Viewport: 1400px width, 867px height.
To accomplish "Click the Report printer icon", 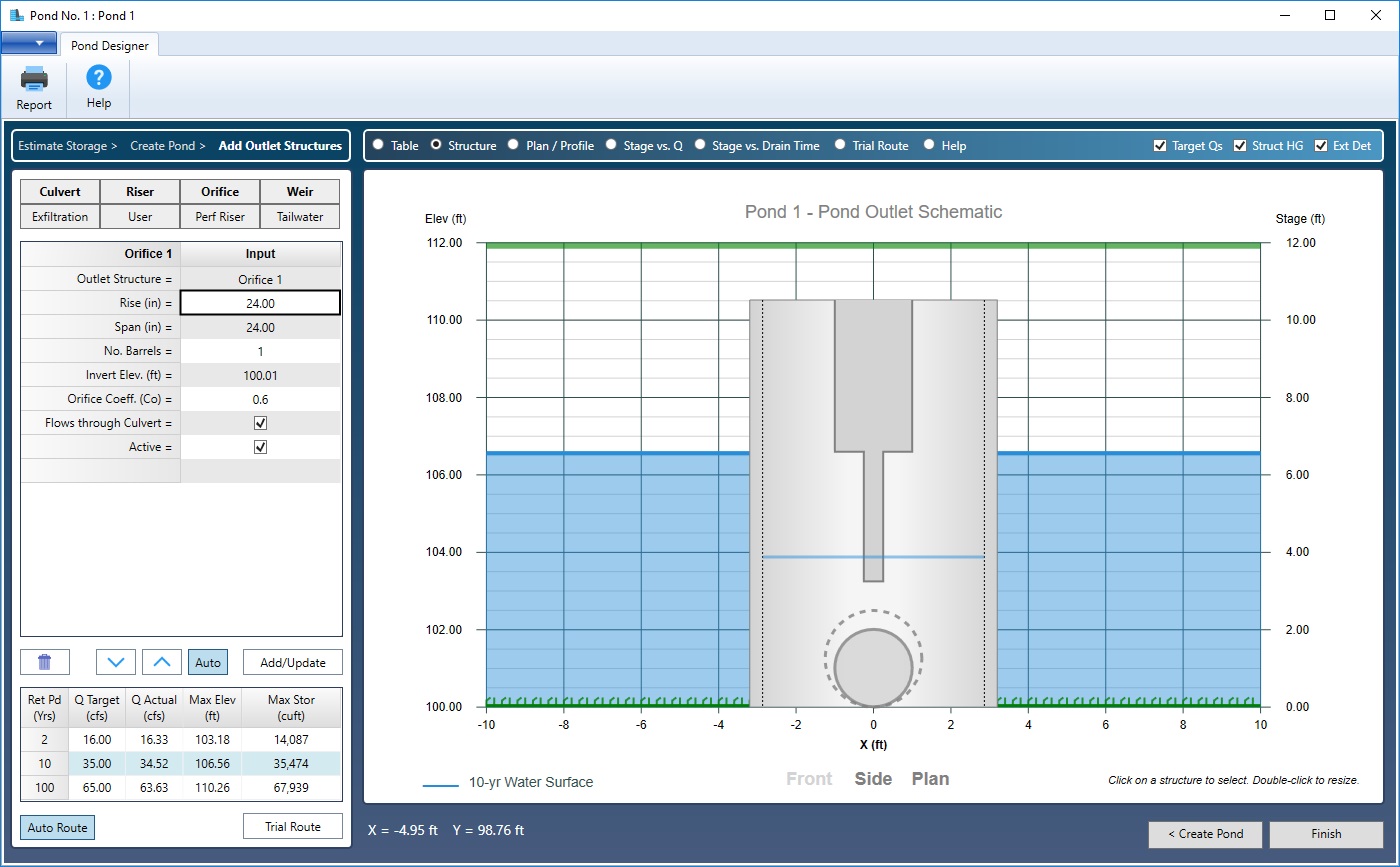I will point(34,79).
